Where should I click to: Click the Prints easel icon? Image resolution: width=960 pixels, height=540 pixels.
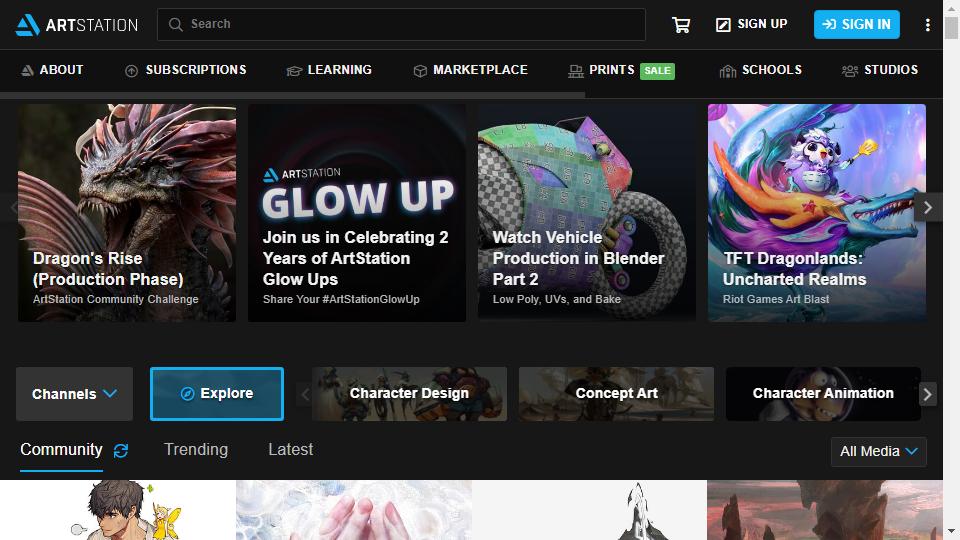click(576, 71)
